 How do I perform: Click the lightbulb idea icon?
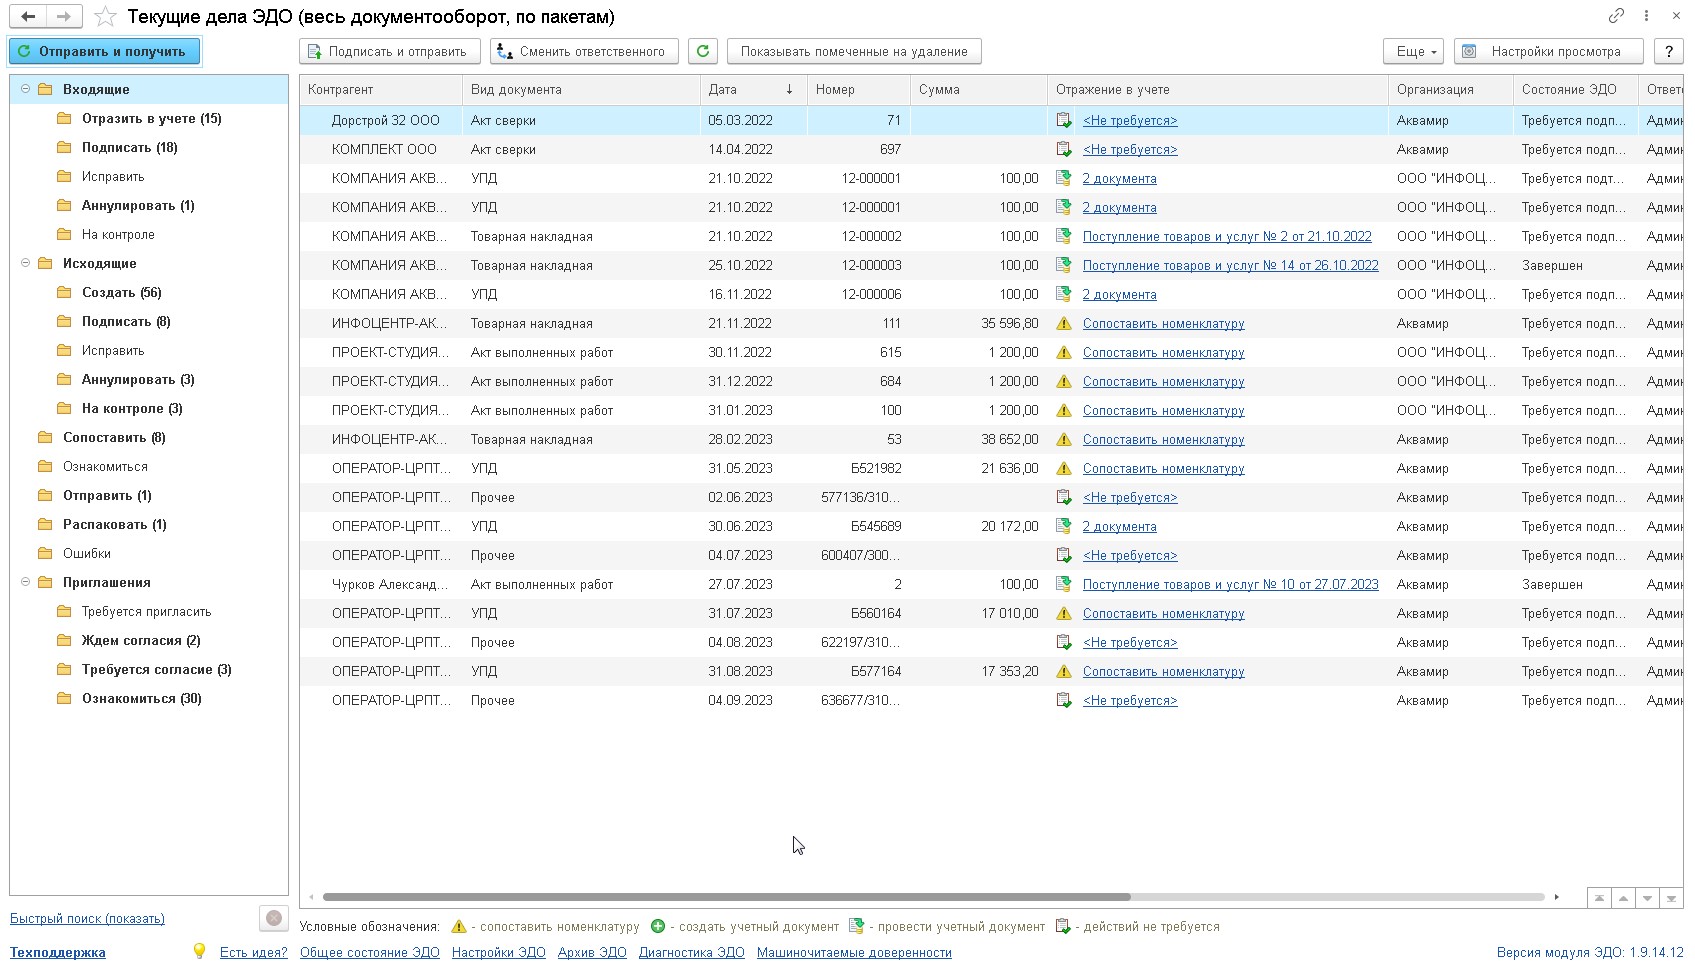point(199,951)
